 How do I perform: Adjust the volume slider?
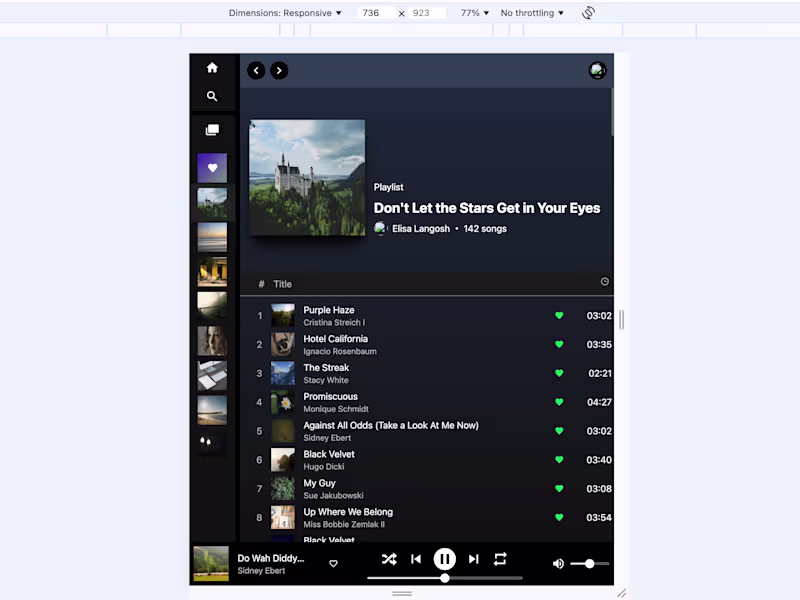590,564
